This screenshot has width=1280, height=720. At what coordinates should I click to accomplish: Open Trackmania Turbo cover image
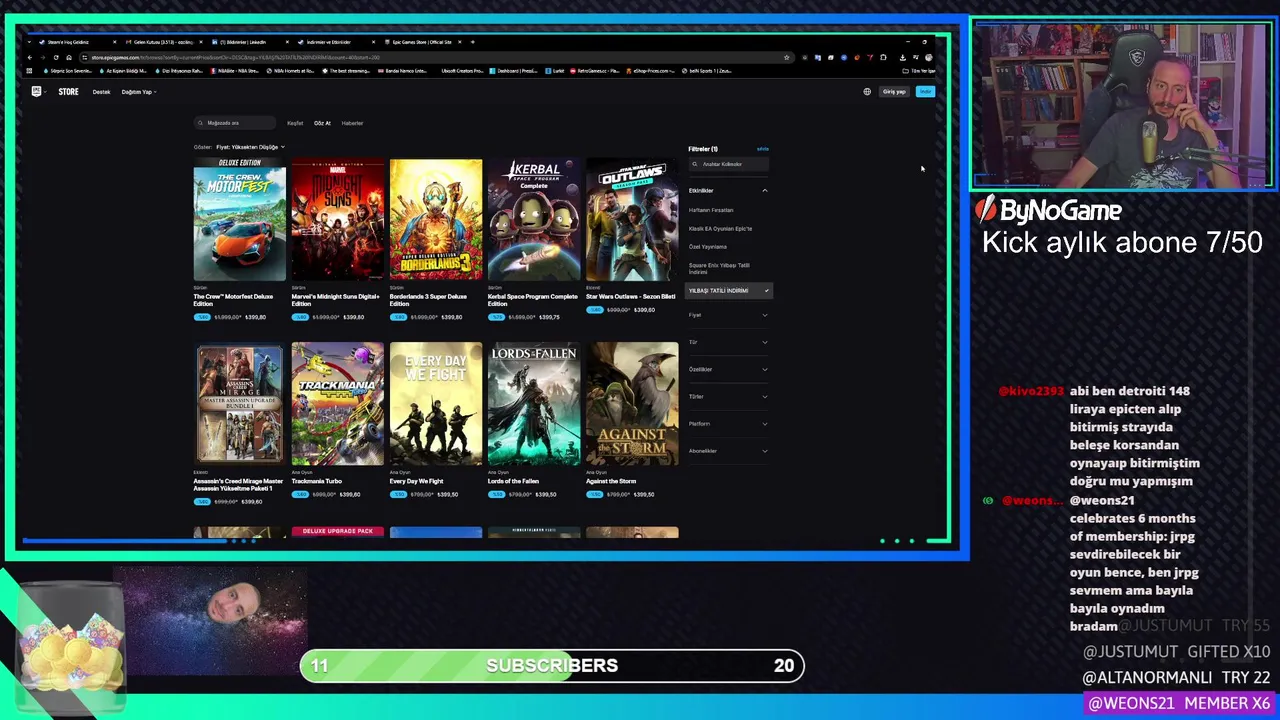[x=338, y=404]
